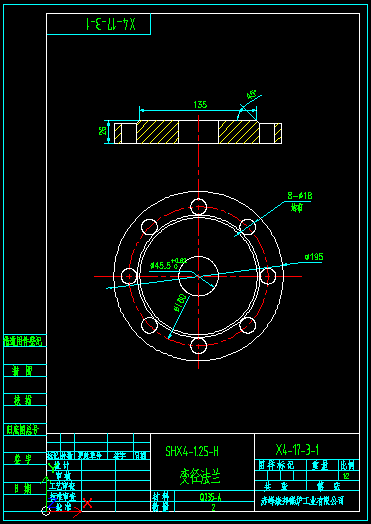The width and height of the screenshot is (371, 524).
Task: Select the left hatched section area
Action: (x=157, y=132)
